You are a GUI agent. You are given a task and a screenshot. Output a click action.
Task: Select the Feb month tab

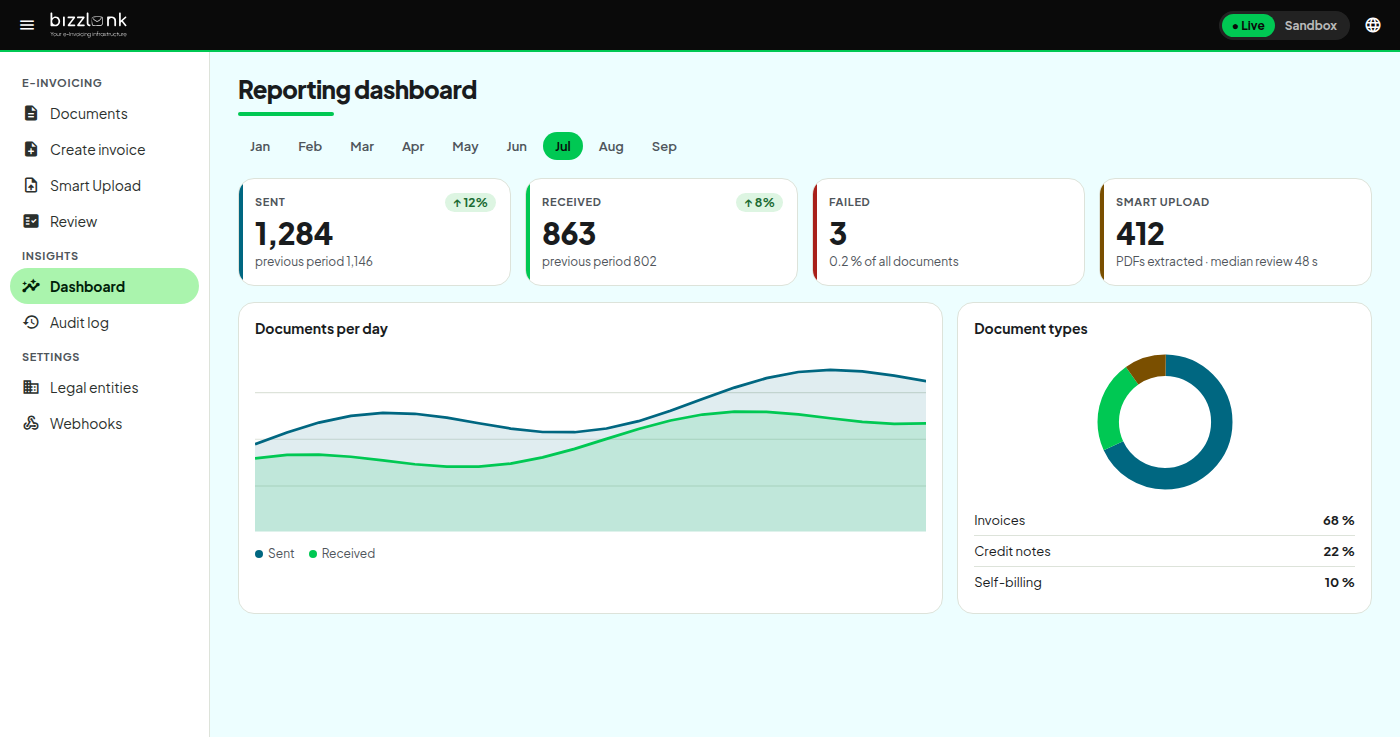[310, 146]
